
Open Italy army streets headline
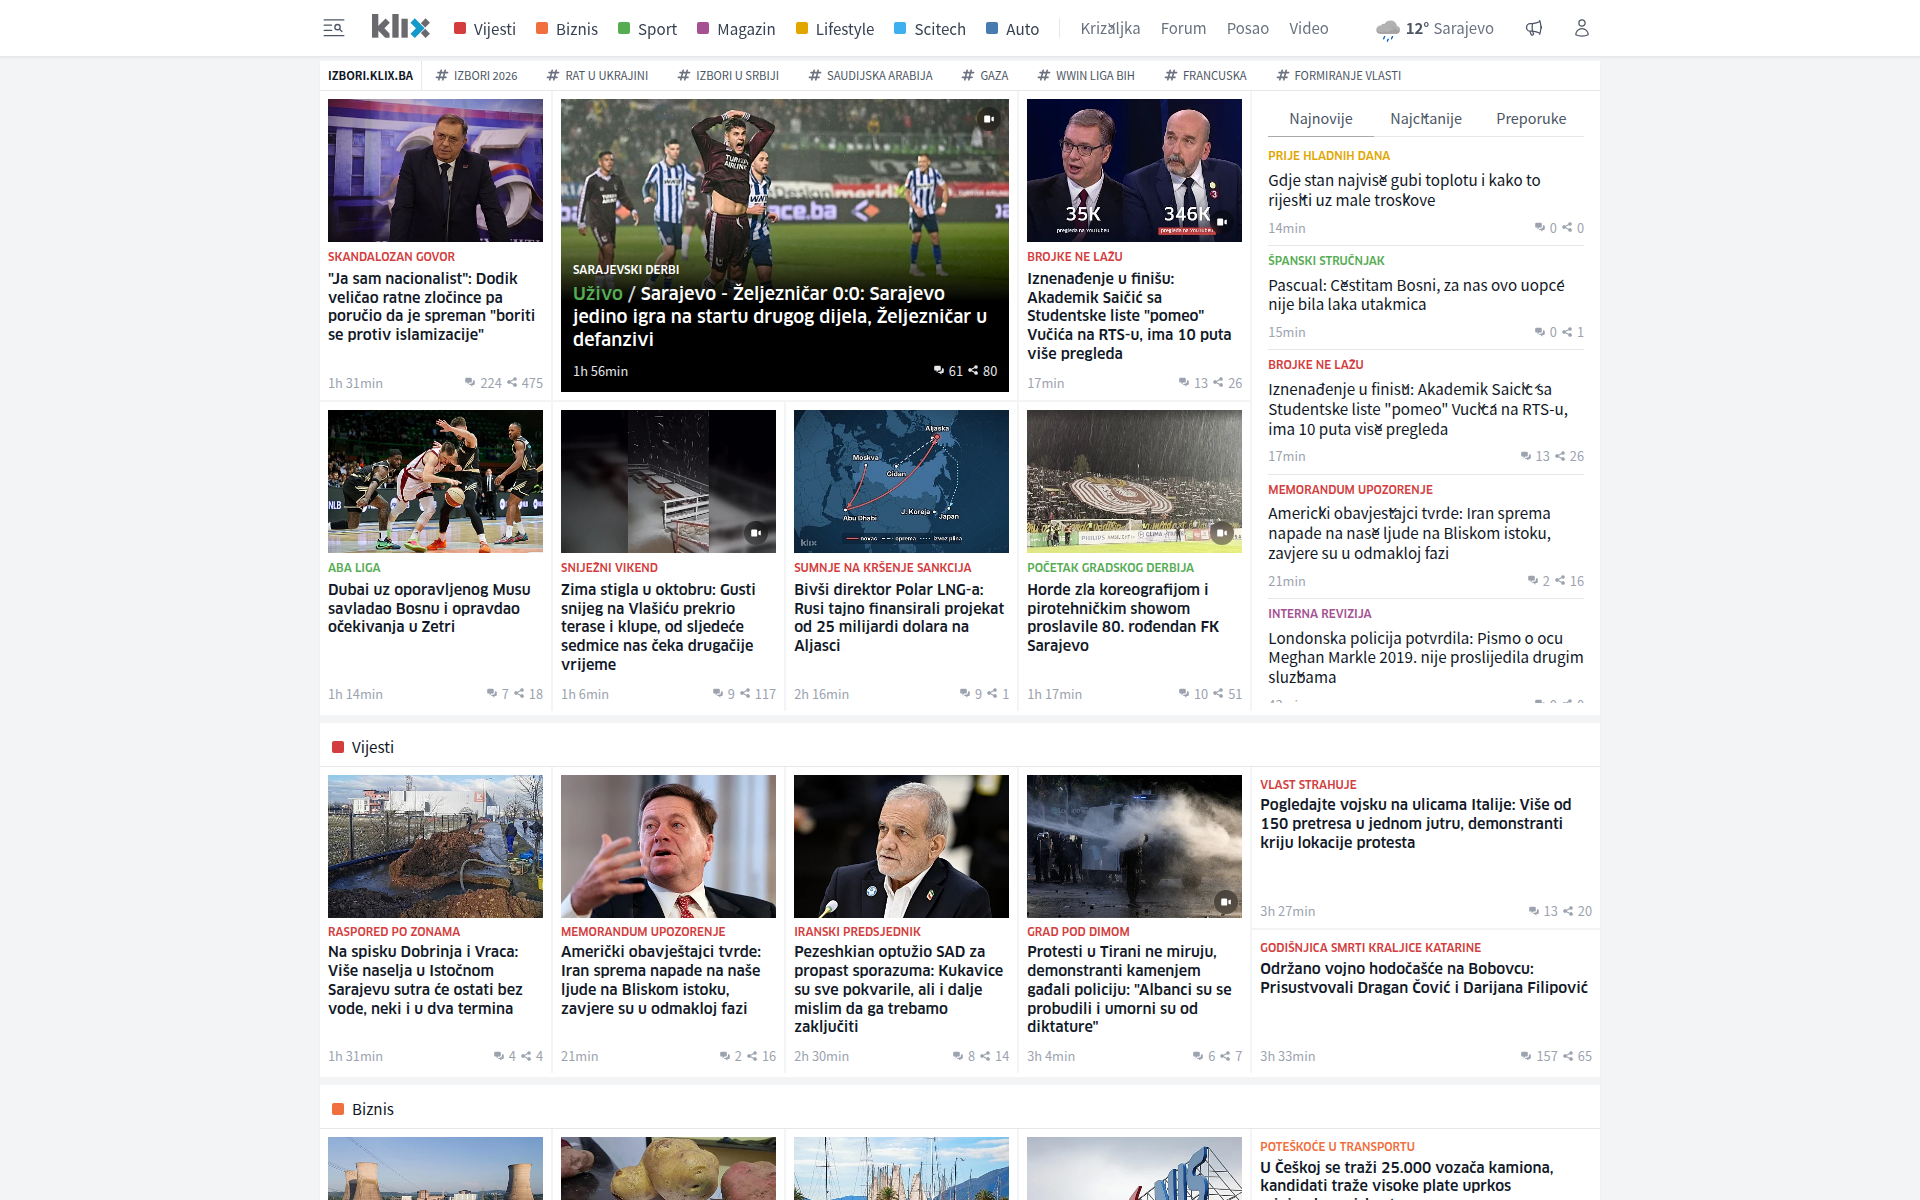tap(1415, 823)
